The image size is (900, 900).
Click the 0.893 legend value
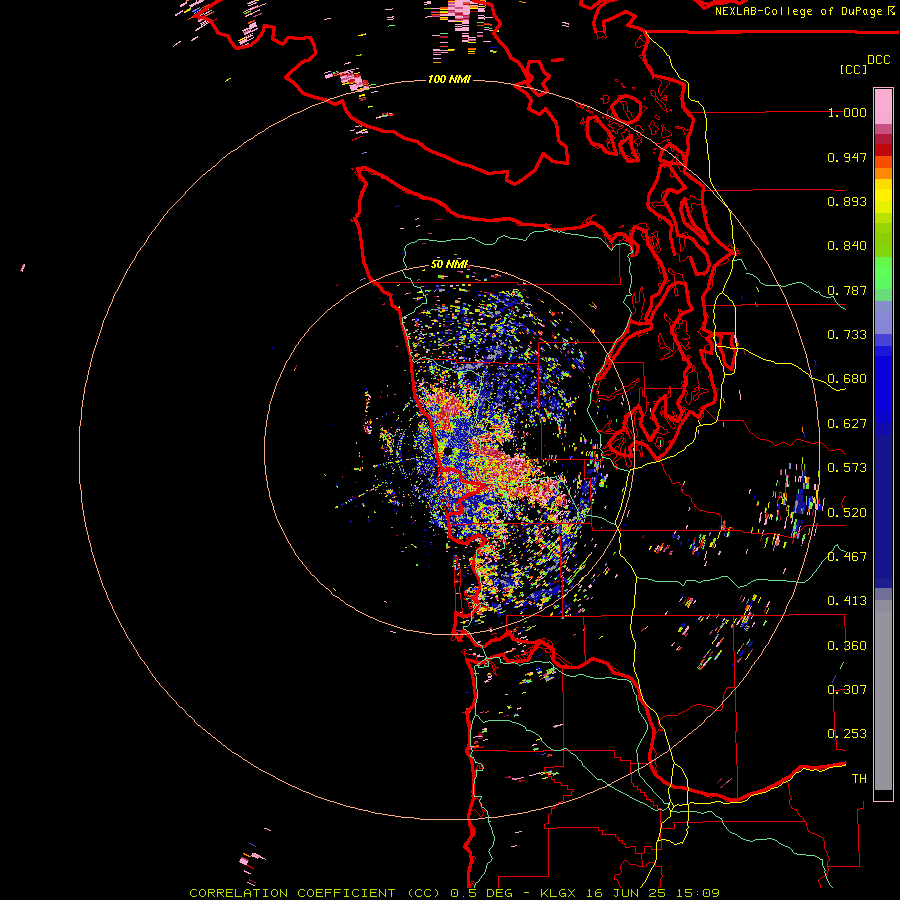pos(847,201)
